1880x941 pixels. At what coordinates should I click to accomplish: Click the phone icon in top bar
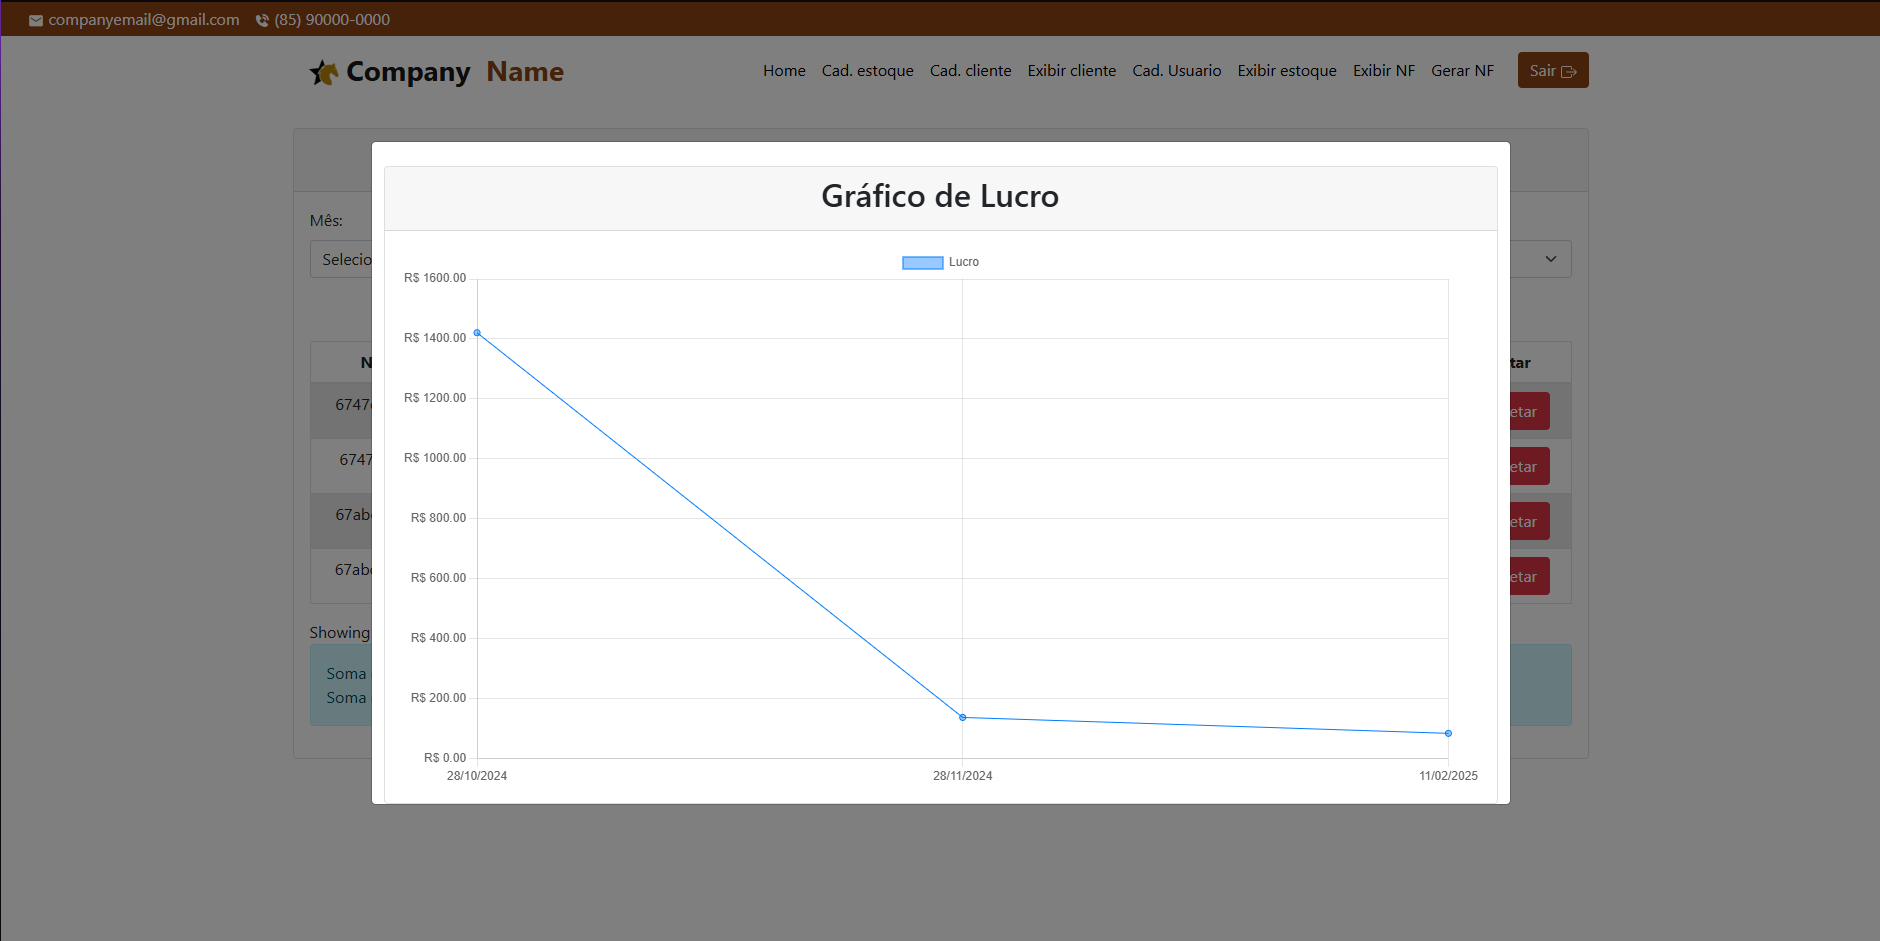(262, 20)
